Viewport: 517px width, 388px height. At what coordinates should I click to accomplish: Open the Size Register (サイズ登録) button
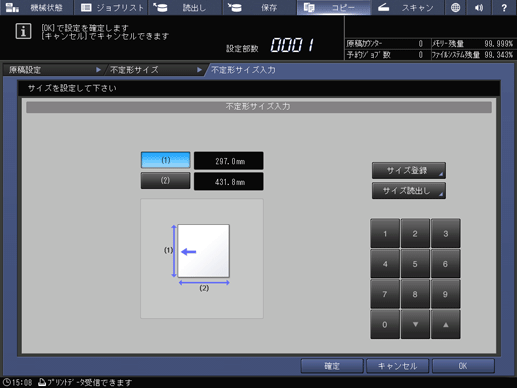tap(409, 171)
